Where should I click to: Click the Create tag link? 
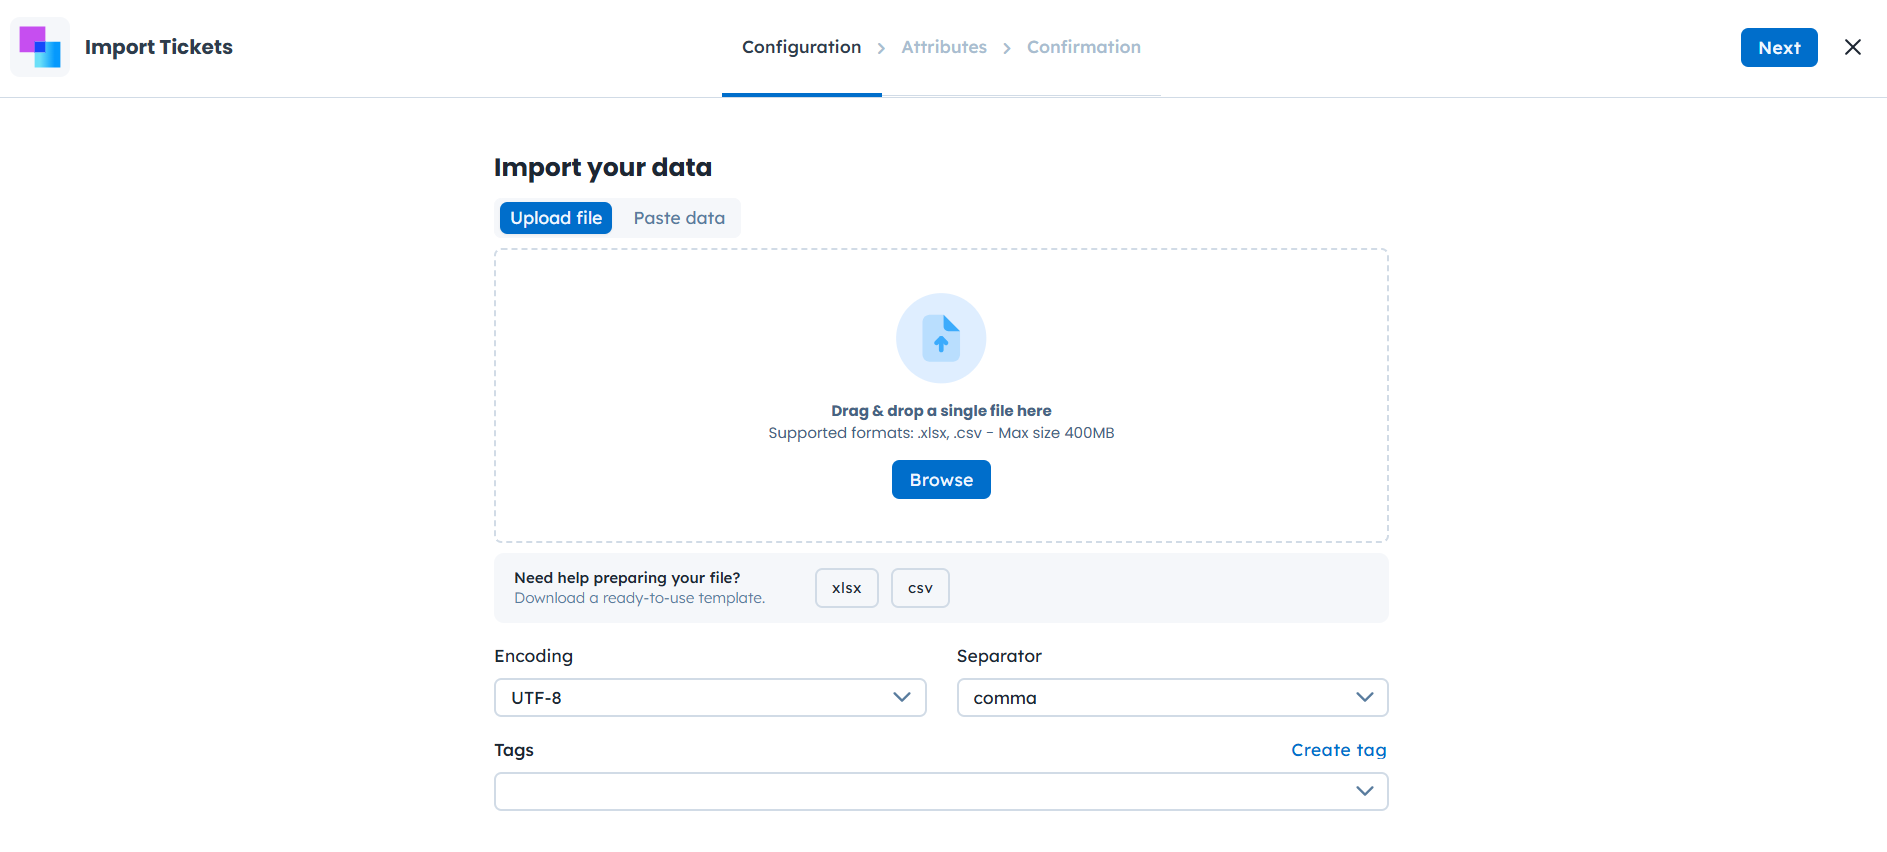click(x=1338, y=750)
